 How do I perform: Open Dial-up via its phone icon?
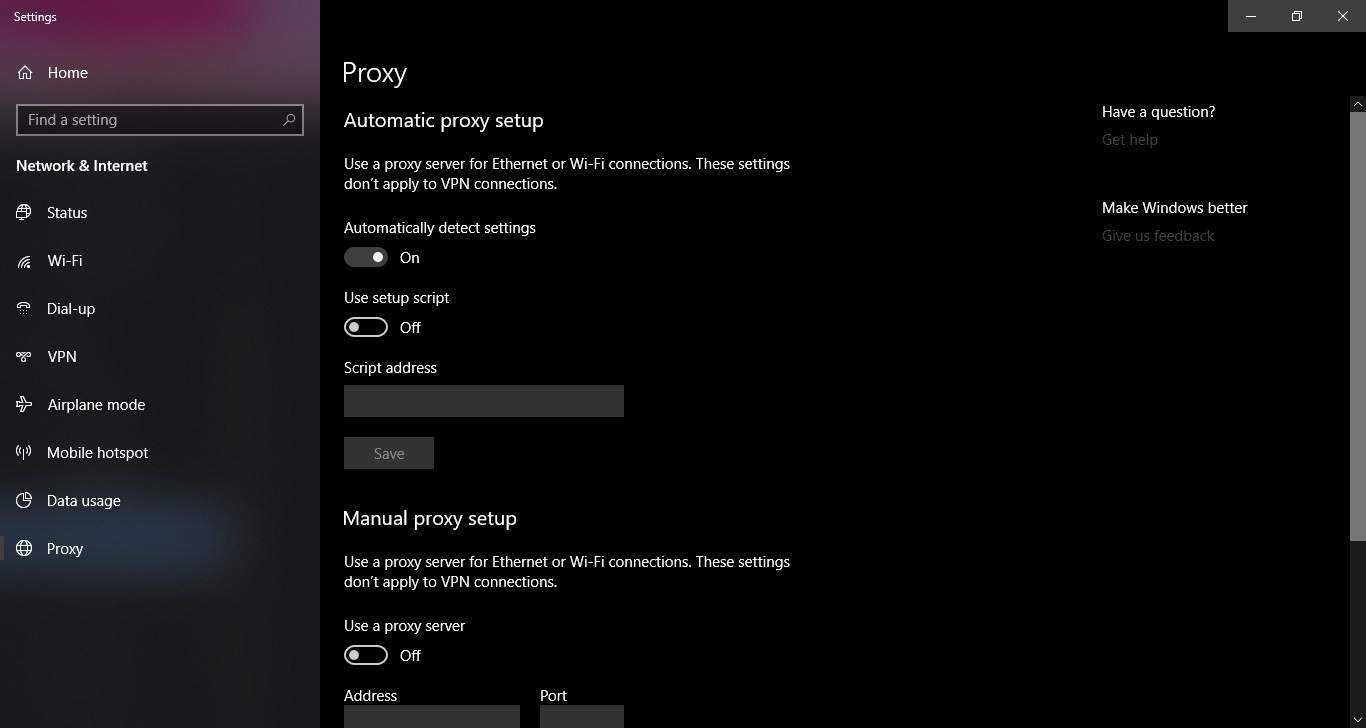point(24,308)
